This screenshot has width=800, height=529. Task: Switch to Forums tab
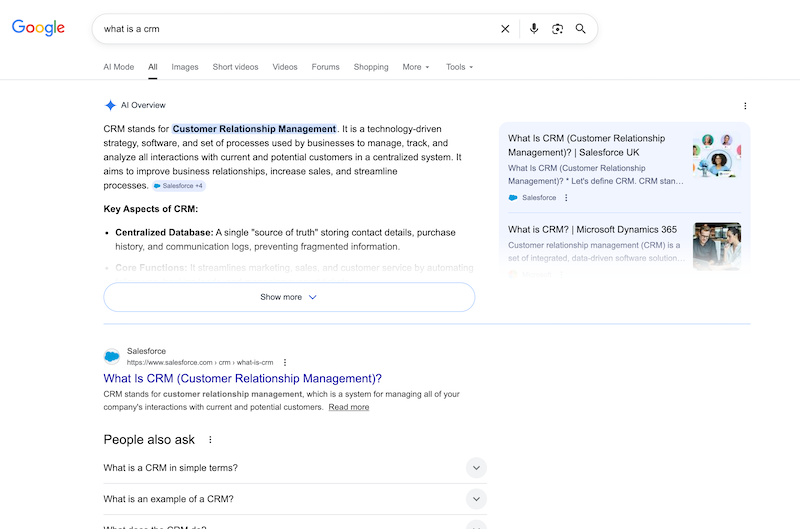point(326,67)
